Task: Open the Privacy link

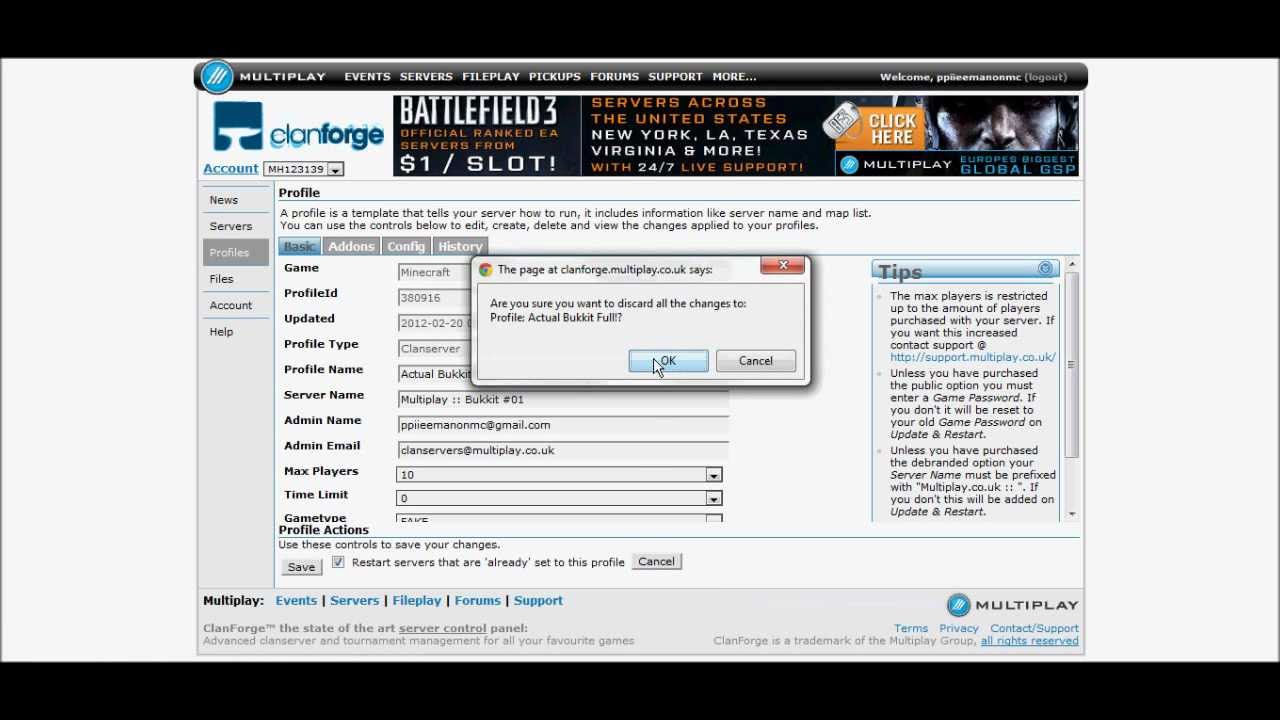Action: 959,629
